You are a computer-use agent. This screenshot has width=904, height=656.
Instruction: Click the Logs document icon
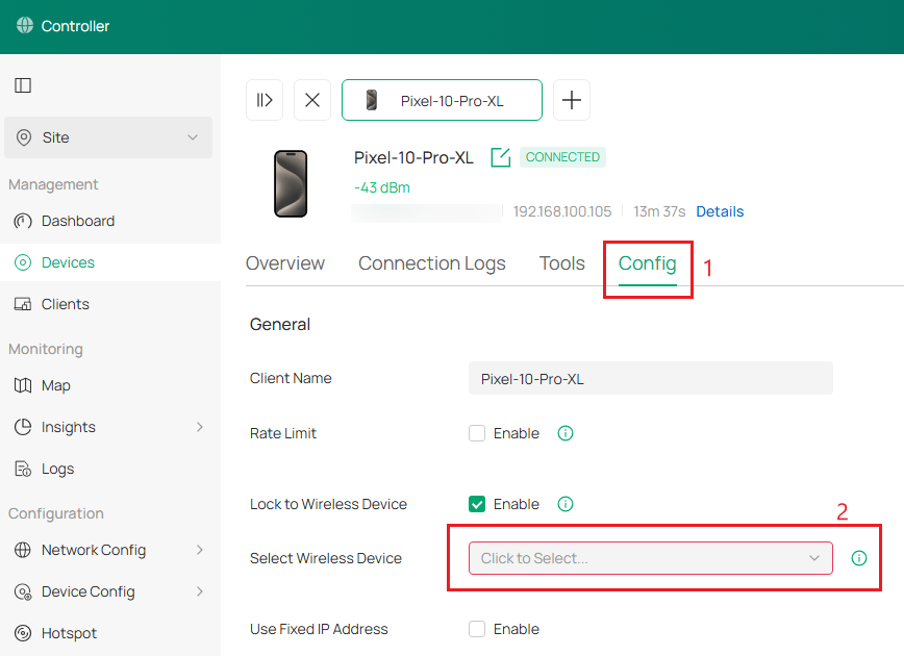tap(22, 469)
